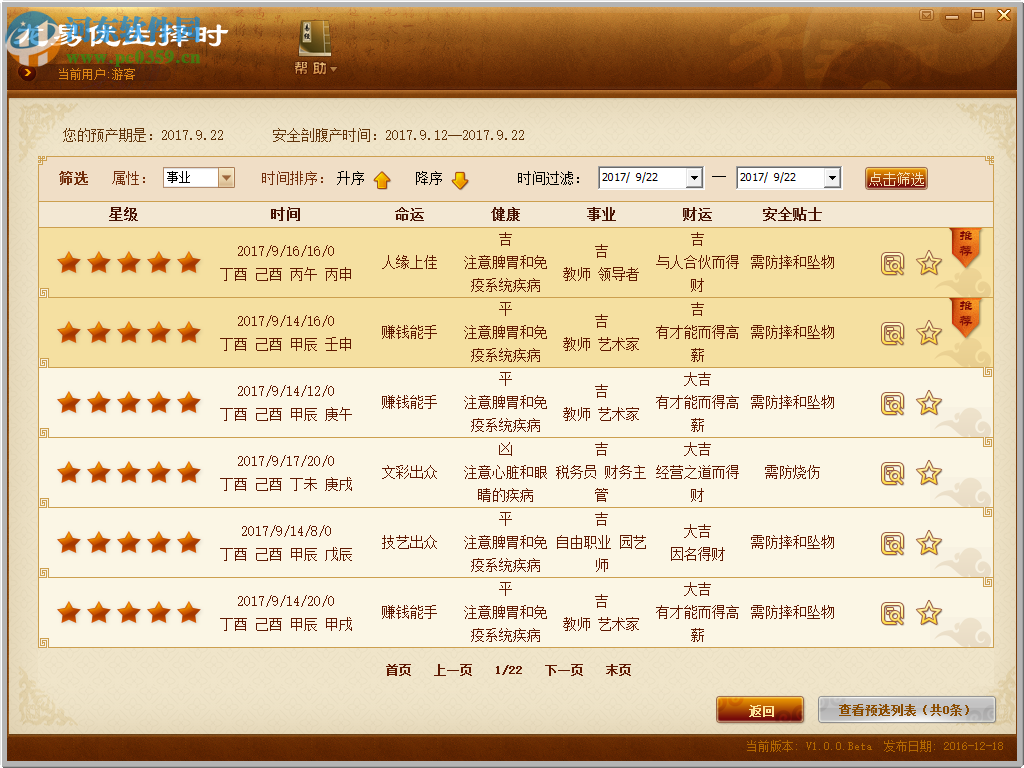Open details for the bottom 2017/9/14/20/0 row
Screen dimensions: 1024x768
point(893,613)
